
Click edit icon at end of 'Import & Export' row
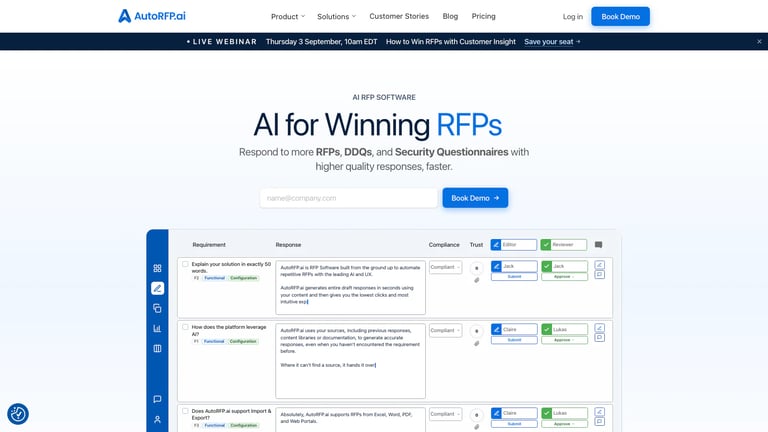tap(600, 412)
